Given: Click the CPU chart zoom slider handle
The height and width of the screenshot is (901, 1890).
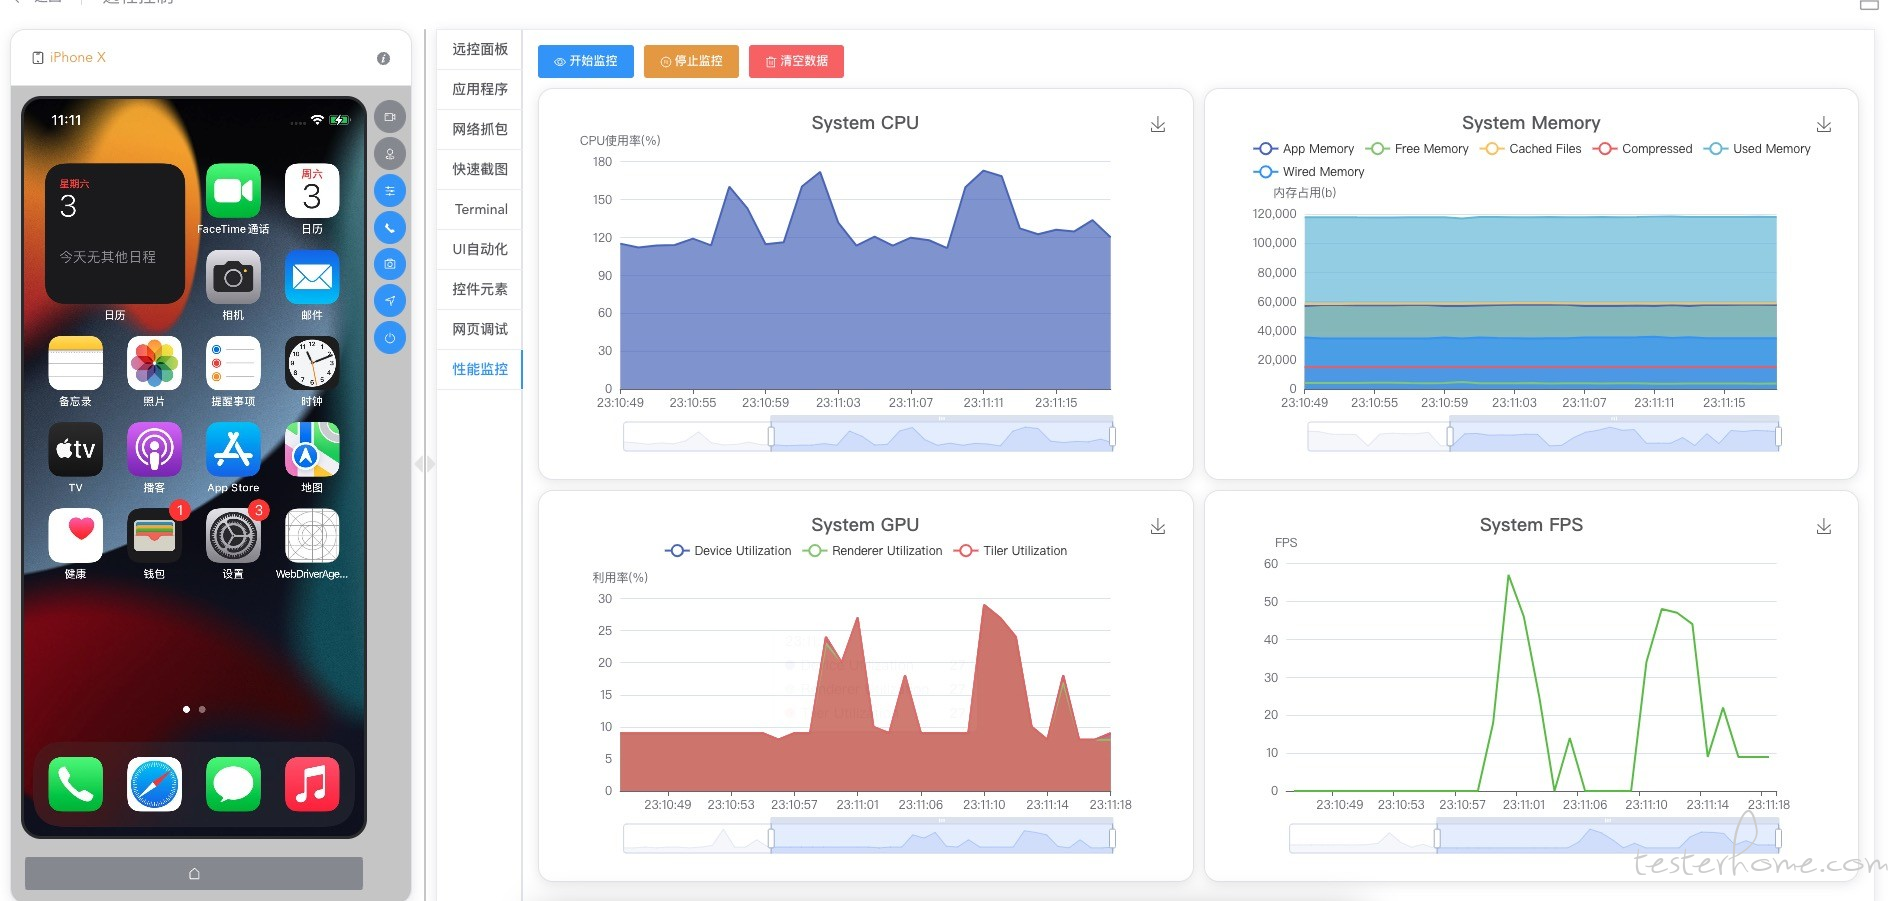Looking at the screenshot, I should pos(771,436).
